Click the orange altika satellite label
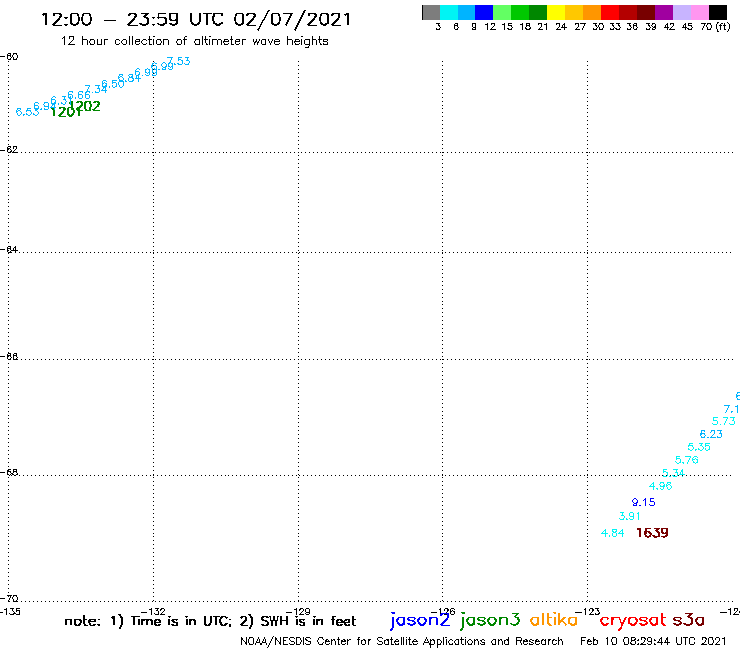Viewport: 740px width, 650px height. (554, 620)
